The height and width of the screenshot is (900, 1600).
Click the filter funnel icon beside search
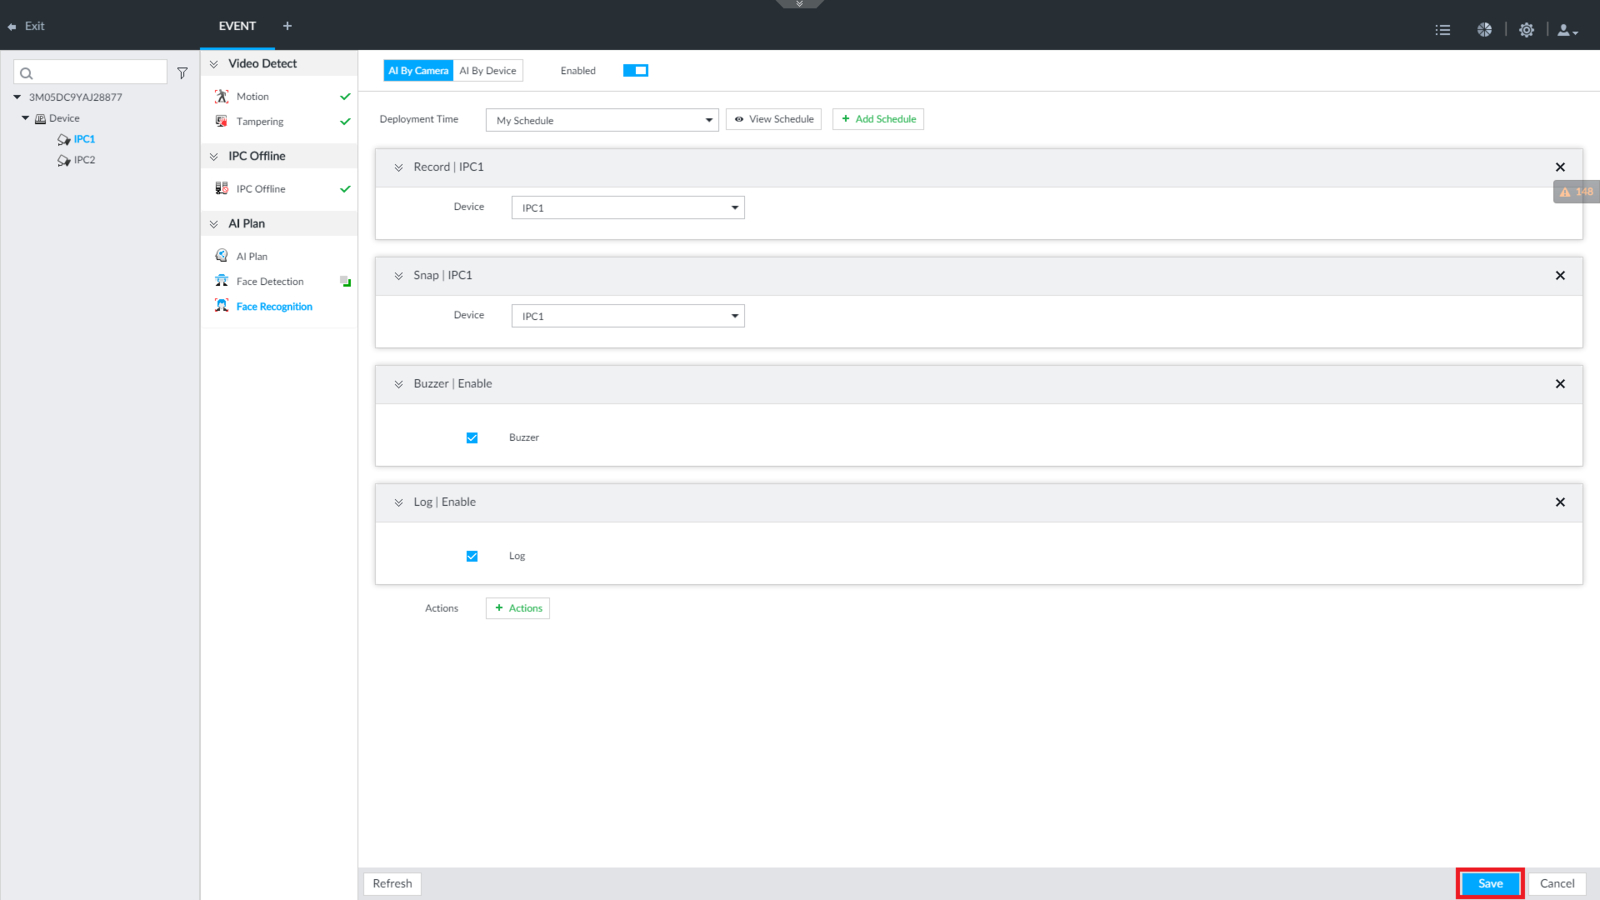click(x=182, y=73)
